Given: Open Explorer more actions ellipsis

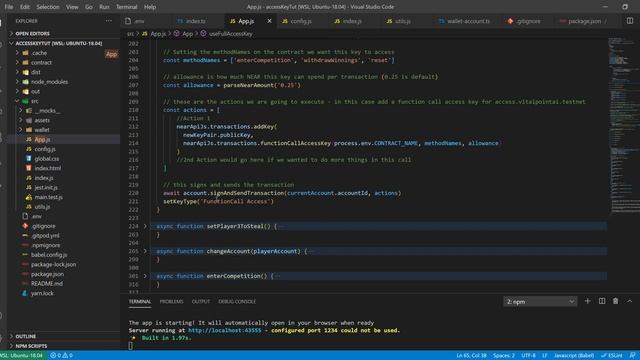Looking at the screenshot, I should point(109,21).
